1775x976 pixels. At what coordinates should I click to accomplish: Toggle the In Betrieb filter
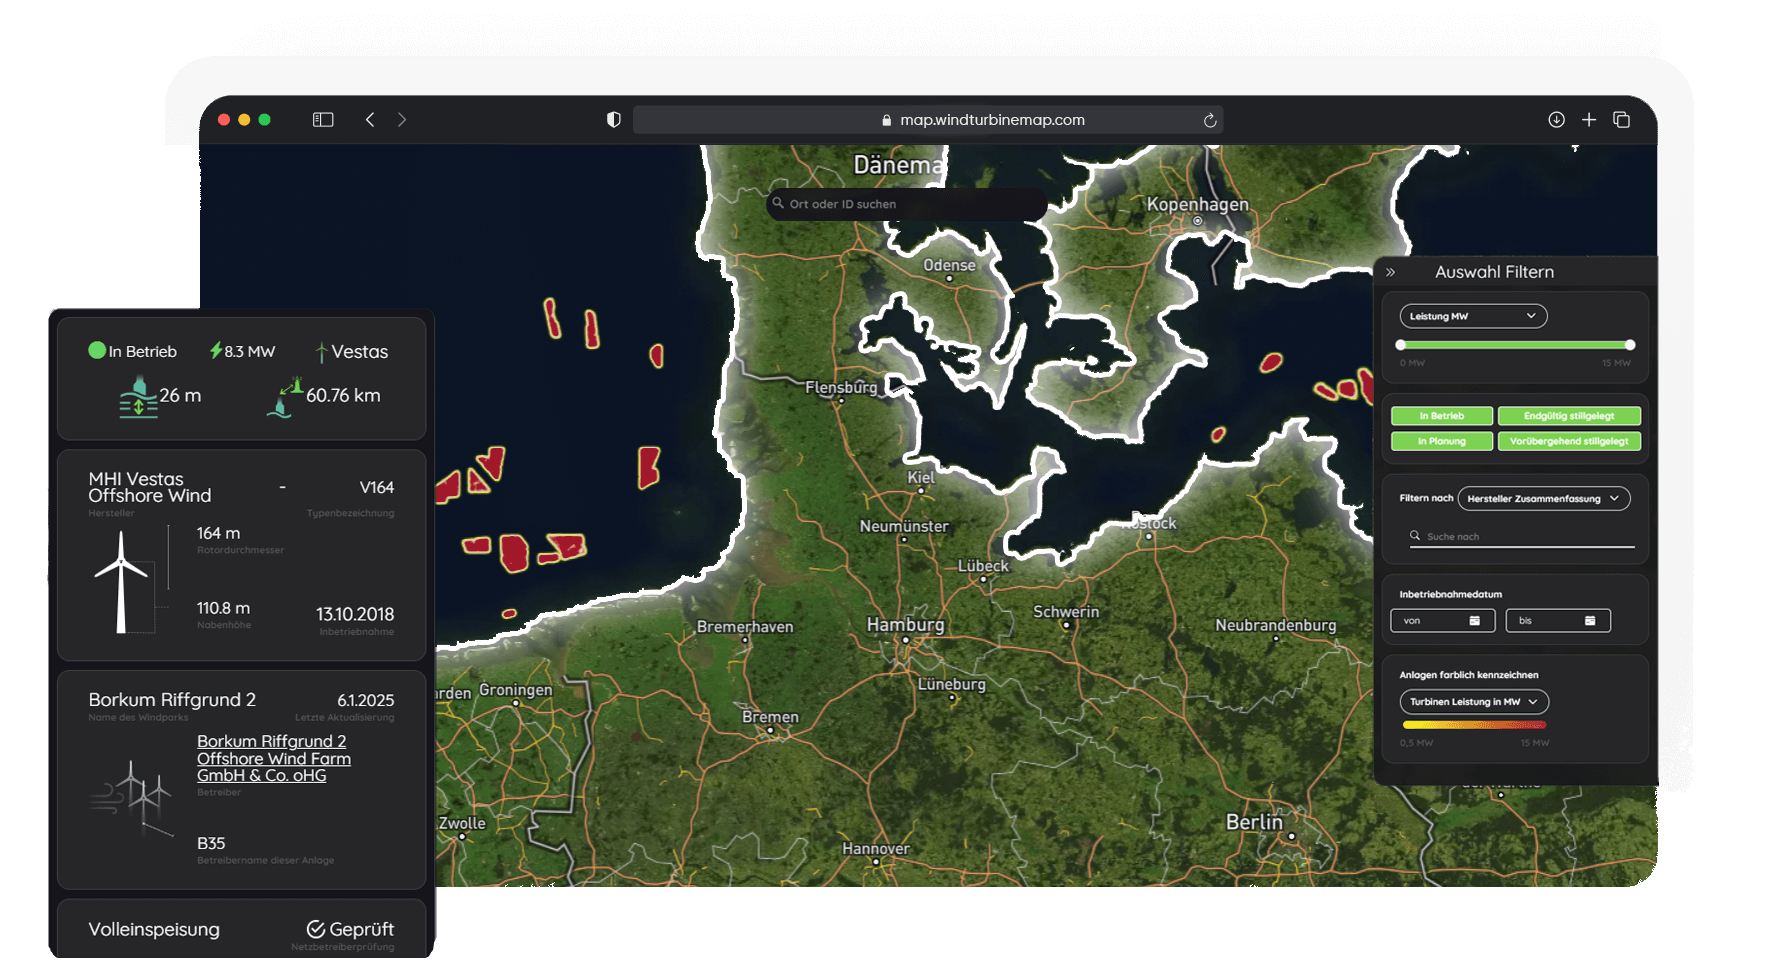1442,416
